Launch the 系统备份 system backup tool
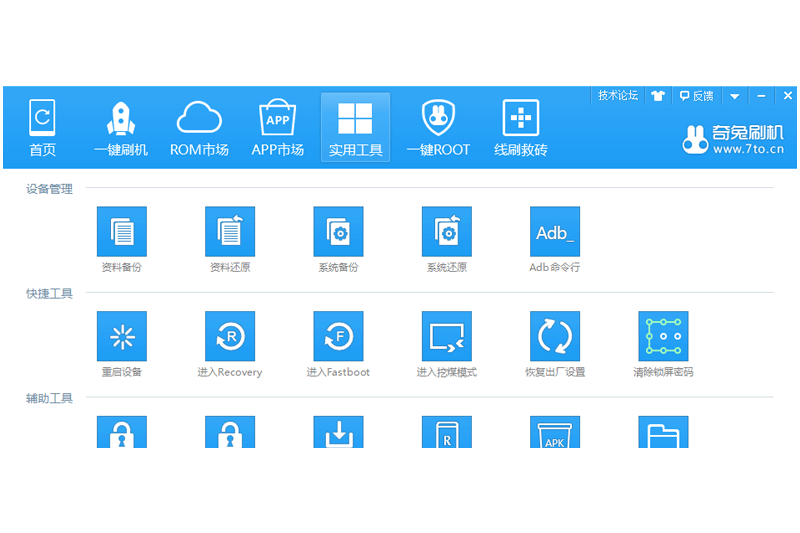800x533 pixels. [338, 231]
